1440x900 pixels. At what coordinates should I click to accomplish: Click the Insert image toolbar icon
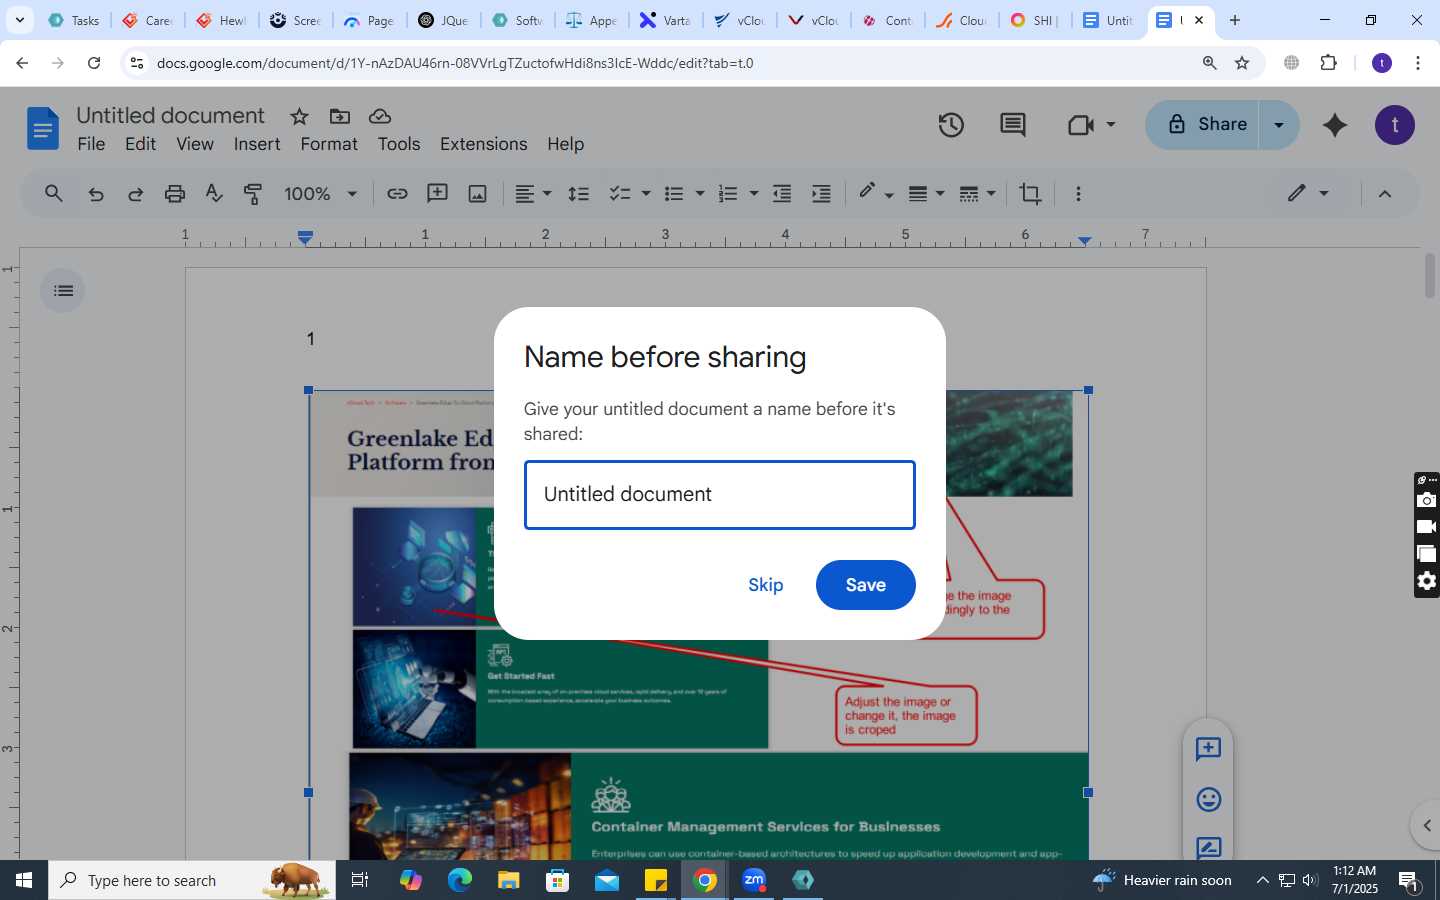(x=478, y=194)
